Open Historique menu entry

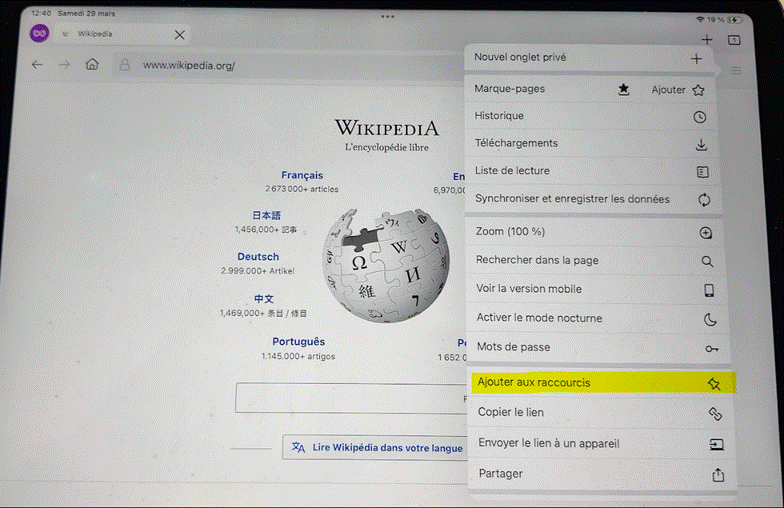[x=592, y=116]
